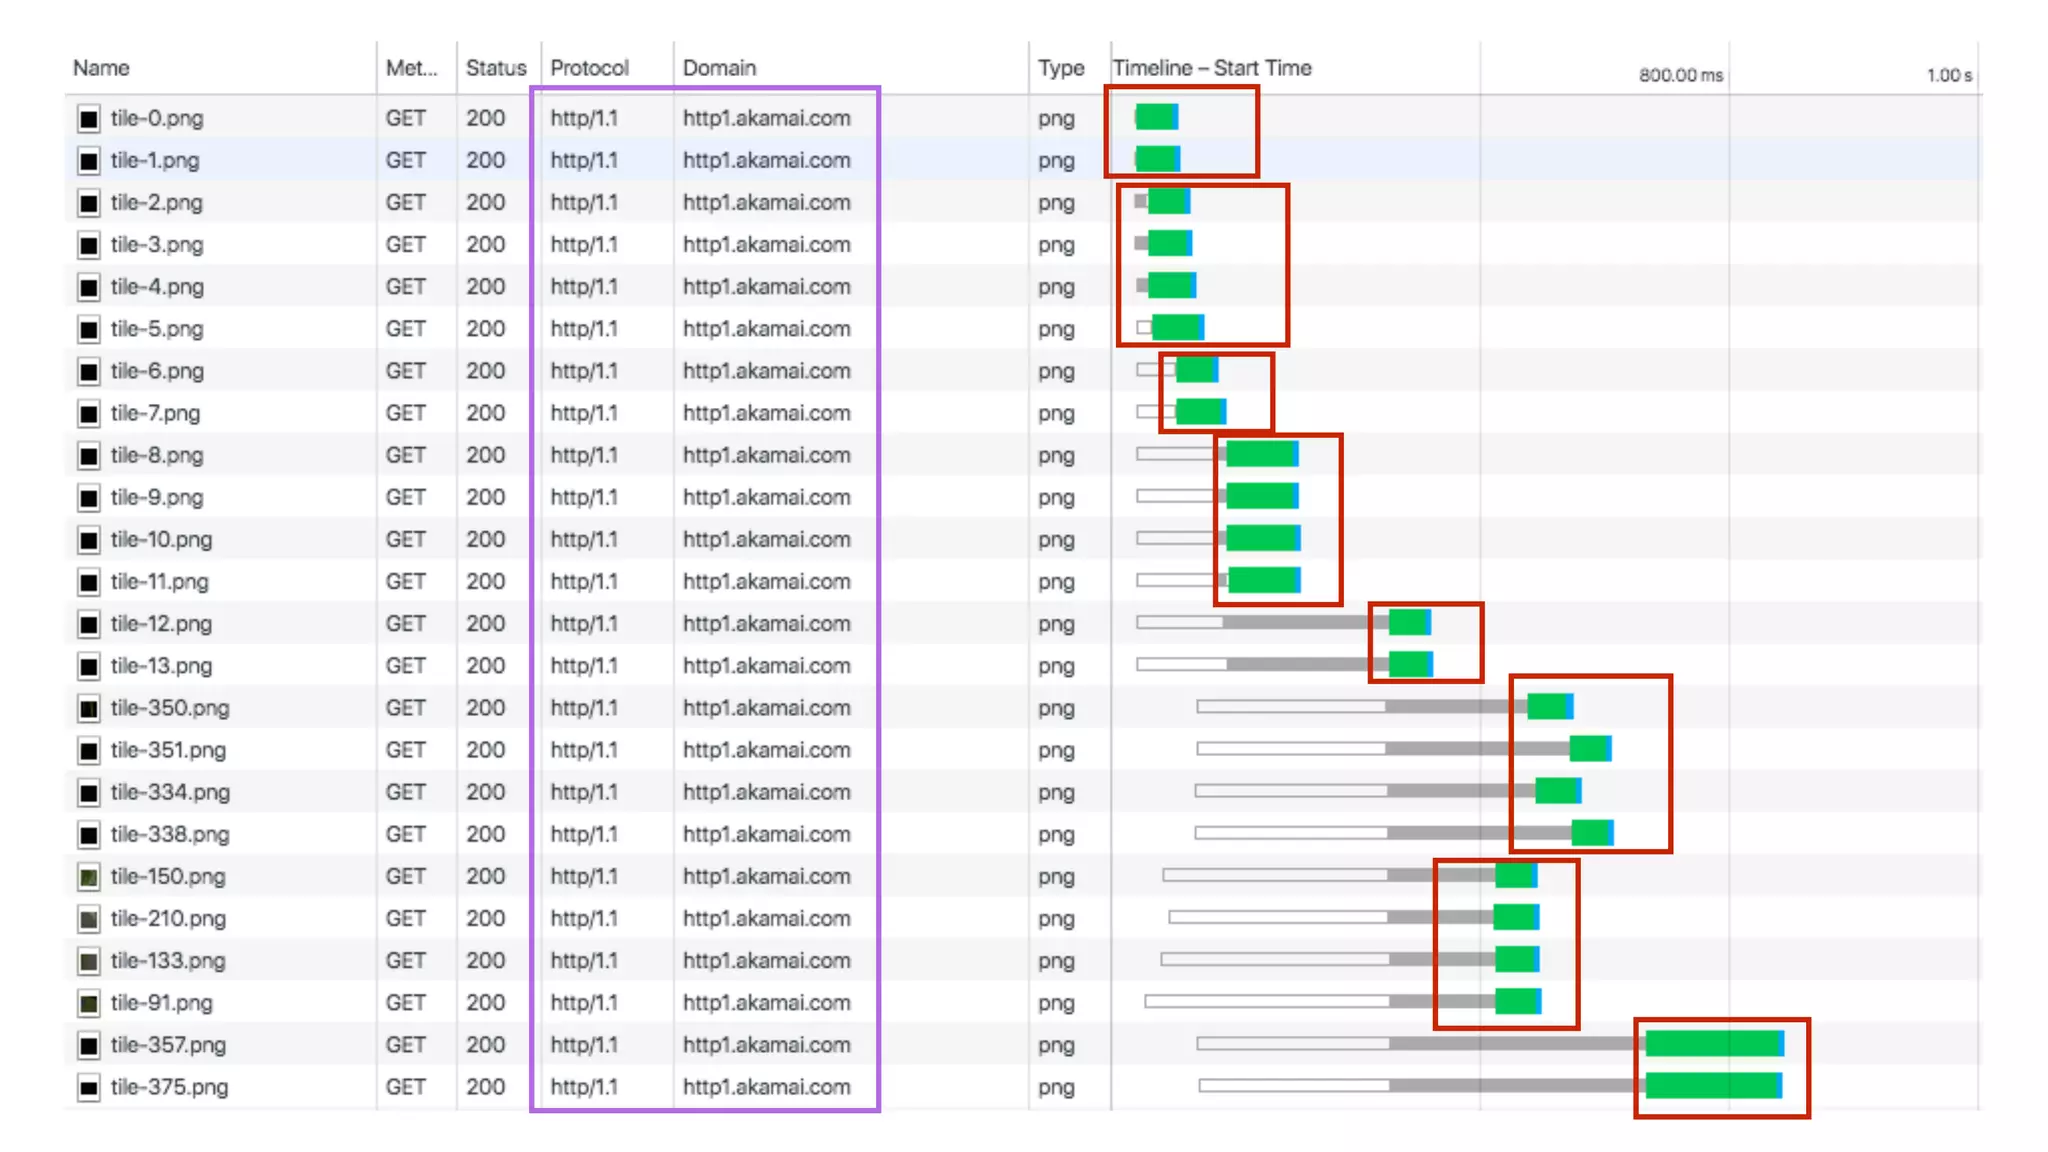Click the Type column header
This screenshot has height=1152, width=2048.
[1060, 68]
